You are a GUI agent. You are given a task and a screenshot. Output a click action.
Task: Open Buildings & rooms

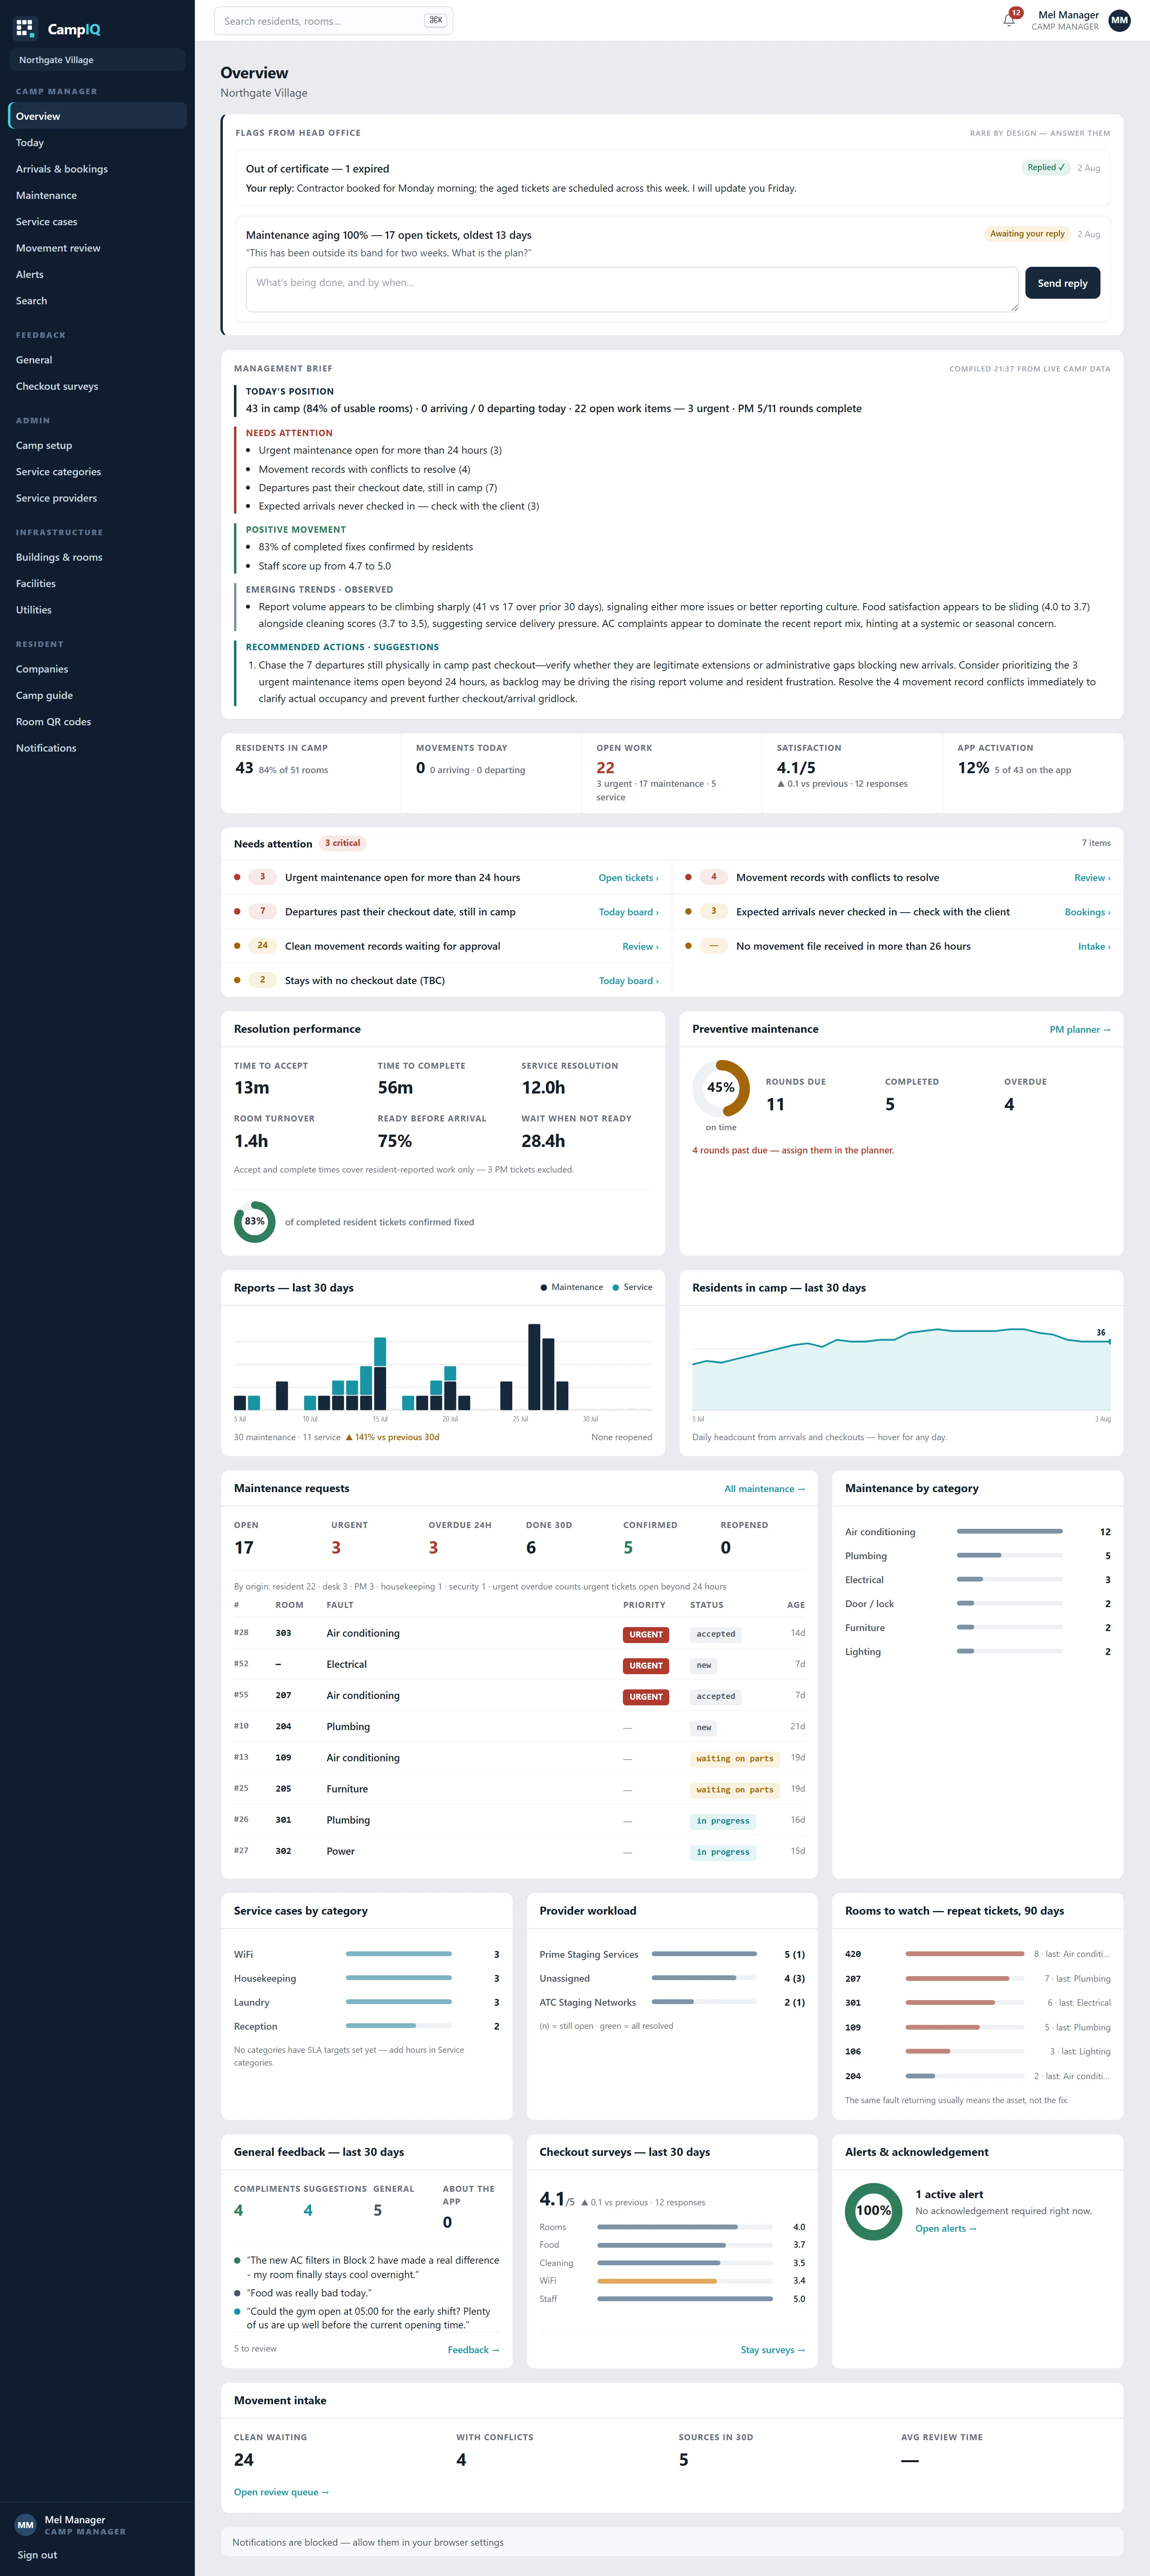pos(98,557)
